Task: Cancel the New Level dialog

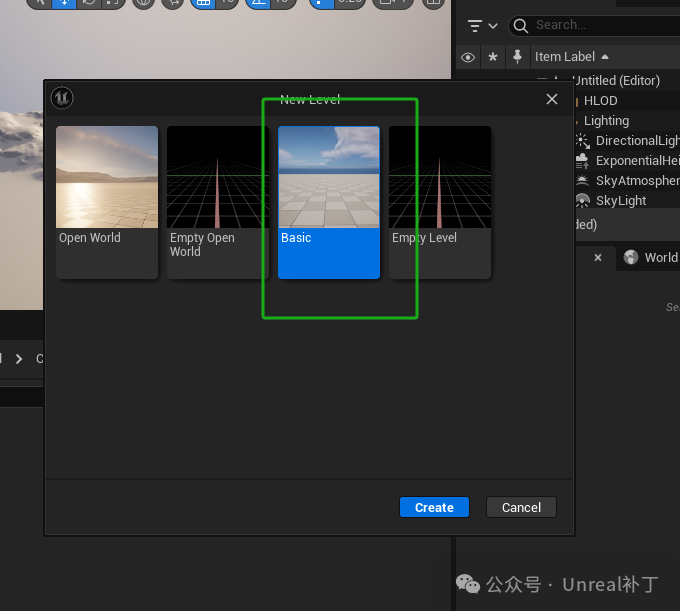Action: [x=521, y=507]
